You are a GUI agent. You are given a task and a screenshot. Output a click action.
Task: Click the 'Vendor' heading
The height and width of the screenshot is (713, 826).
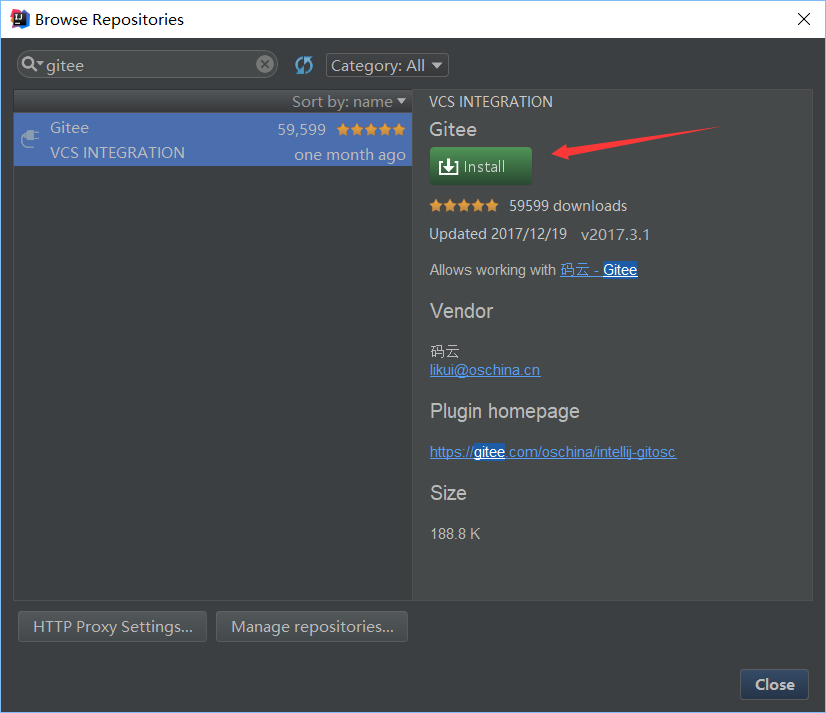tap(461, 311)
